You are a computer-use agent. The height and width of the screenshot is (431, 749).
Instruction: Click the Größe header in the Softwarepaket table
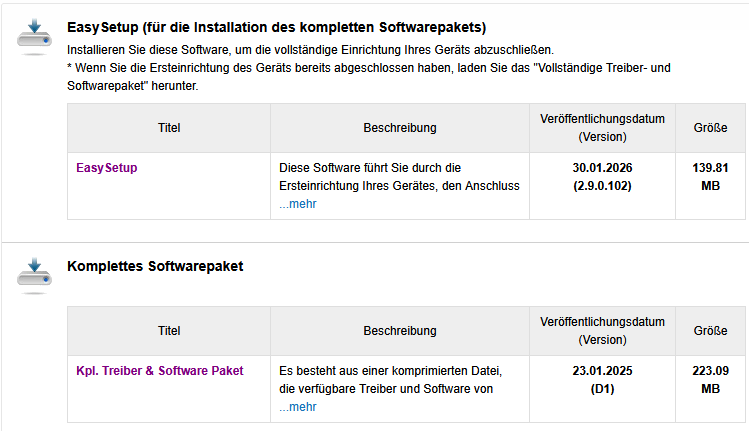710,331
